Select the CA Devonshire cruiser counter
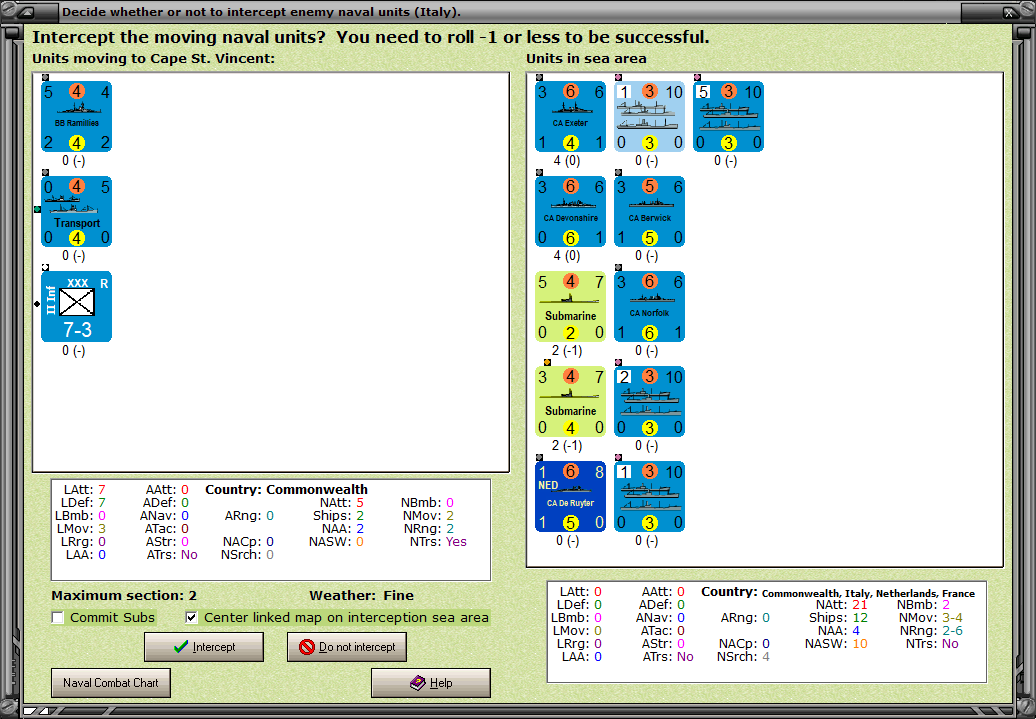 tap(570, 212)
